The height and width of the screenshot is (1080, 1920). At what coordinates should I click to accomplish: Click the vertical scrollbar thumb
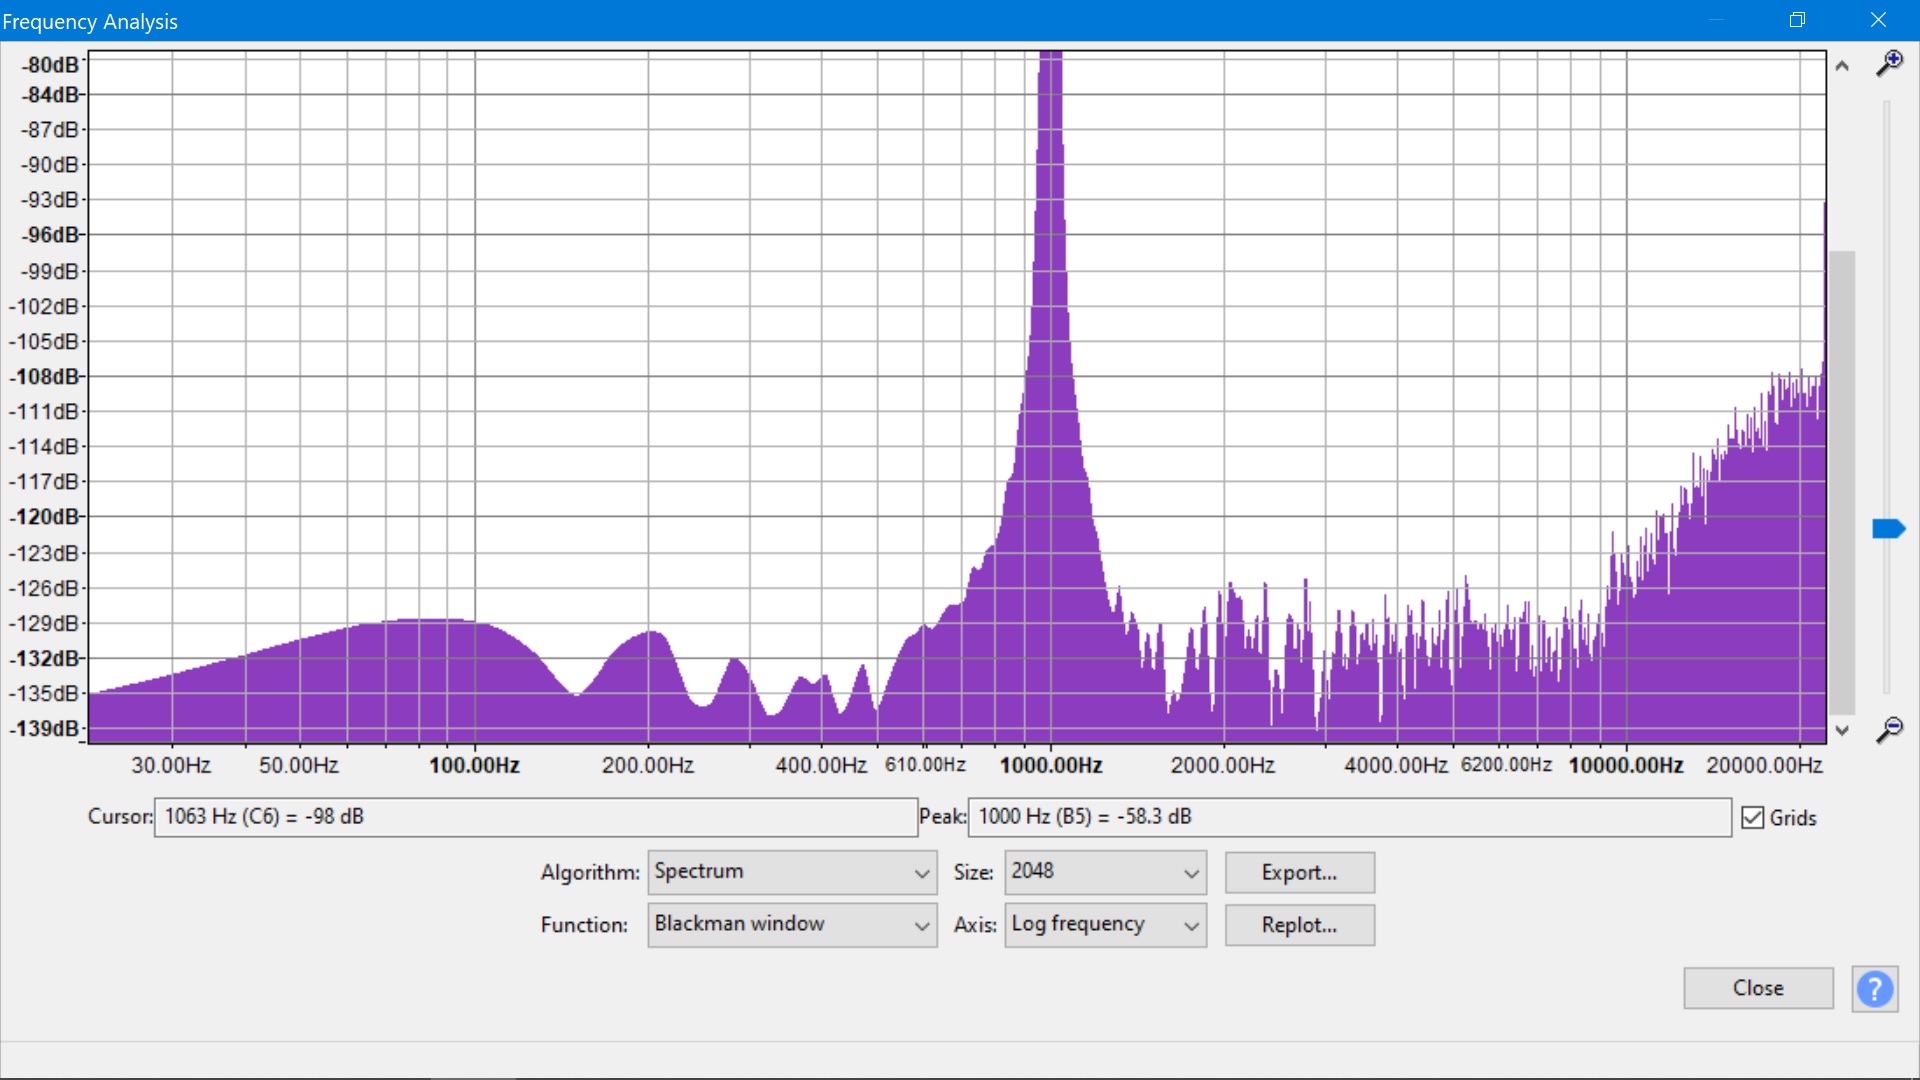point(1842,483)
